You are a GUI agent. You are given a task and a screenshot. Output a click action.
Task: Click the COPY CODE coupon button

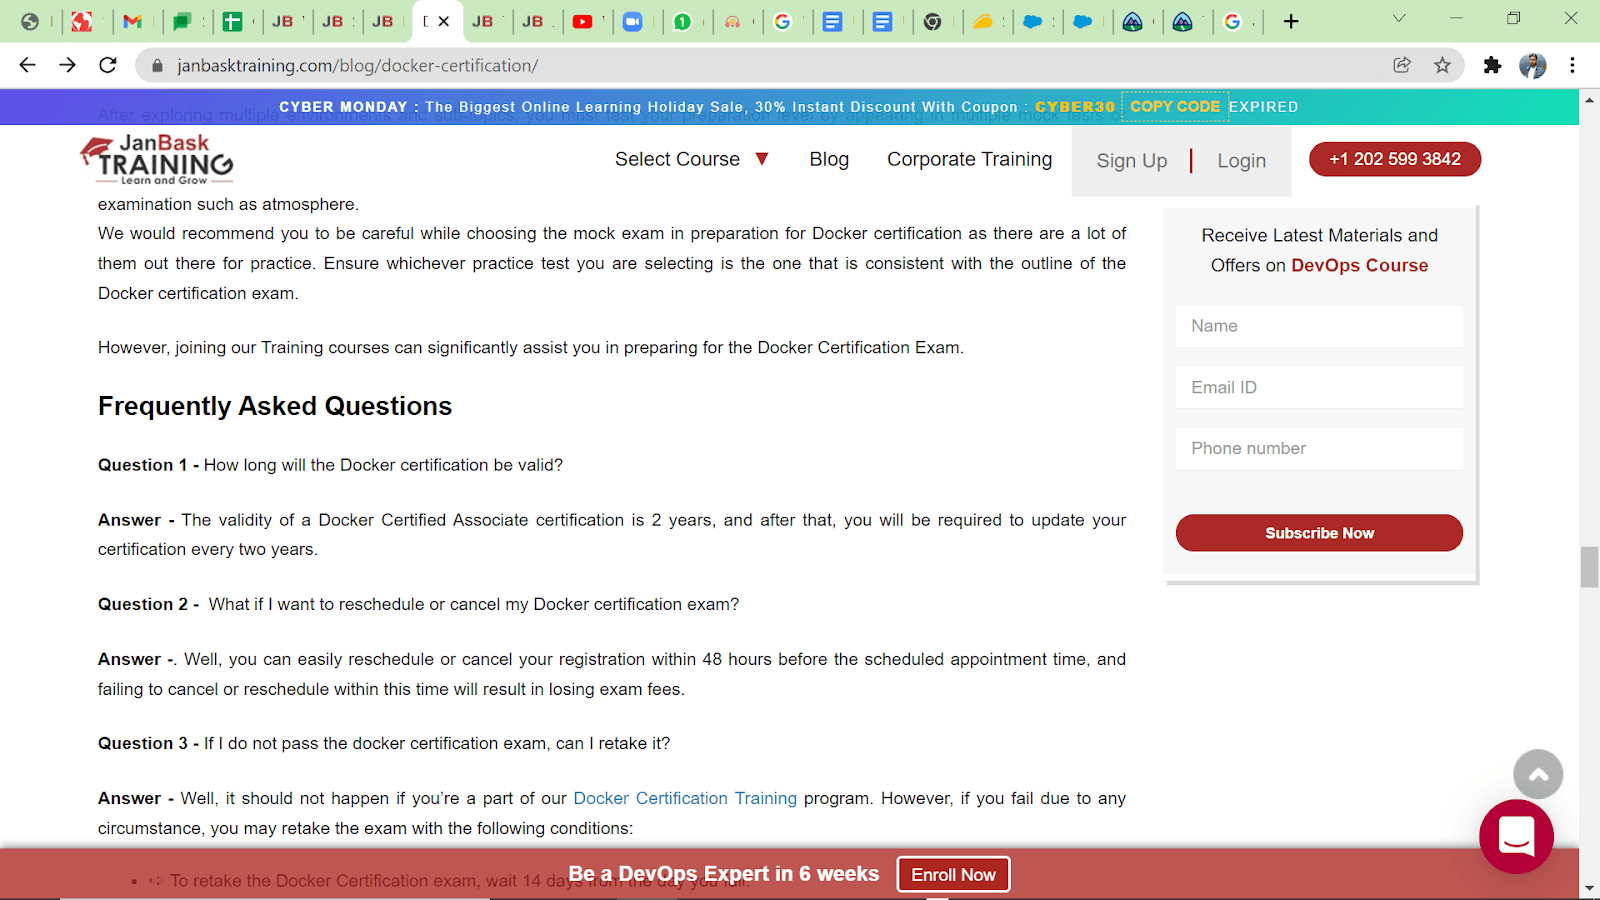[1175, 106]
